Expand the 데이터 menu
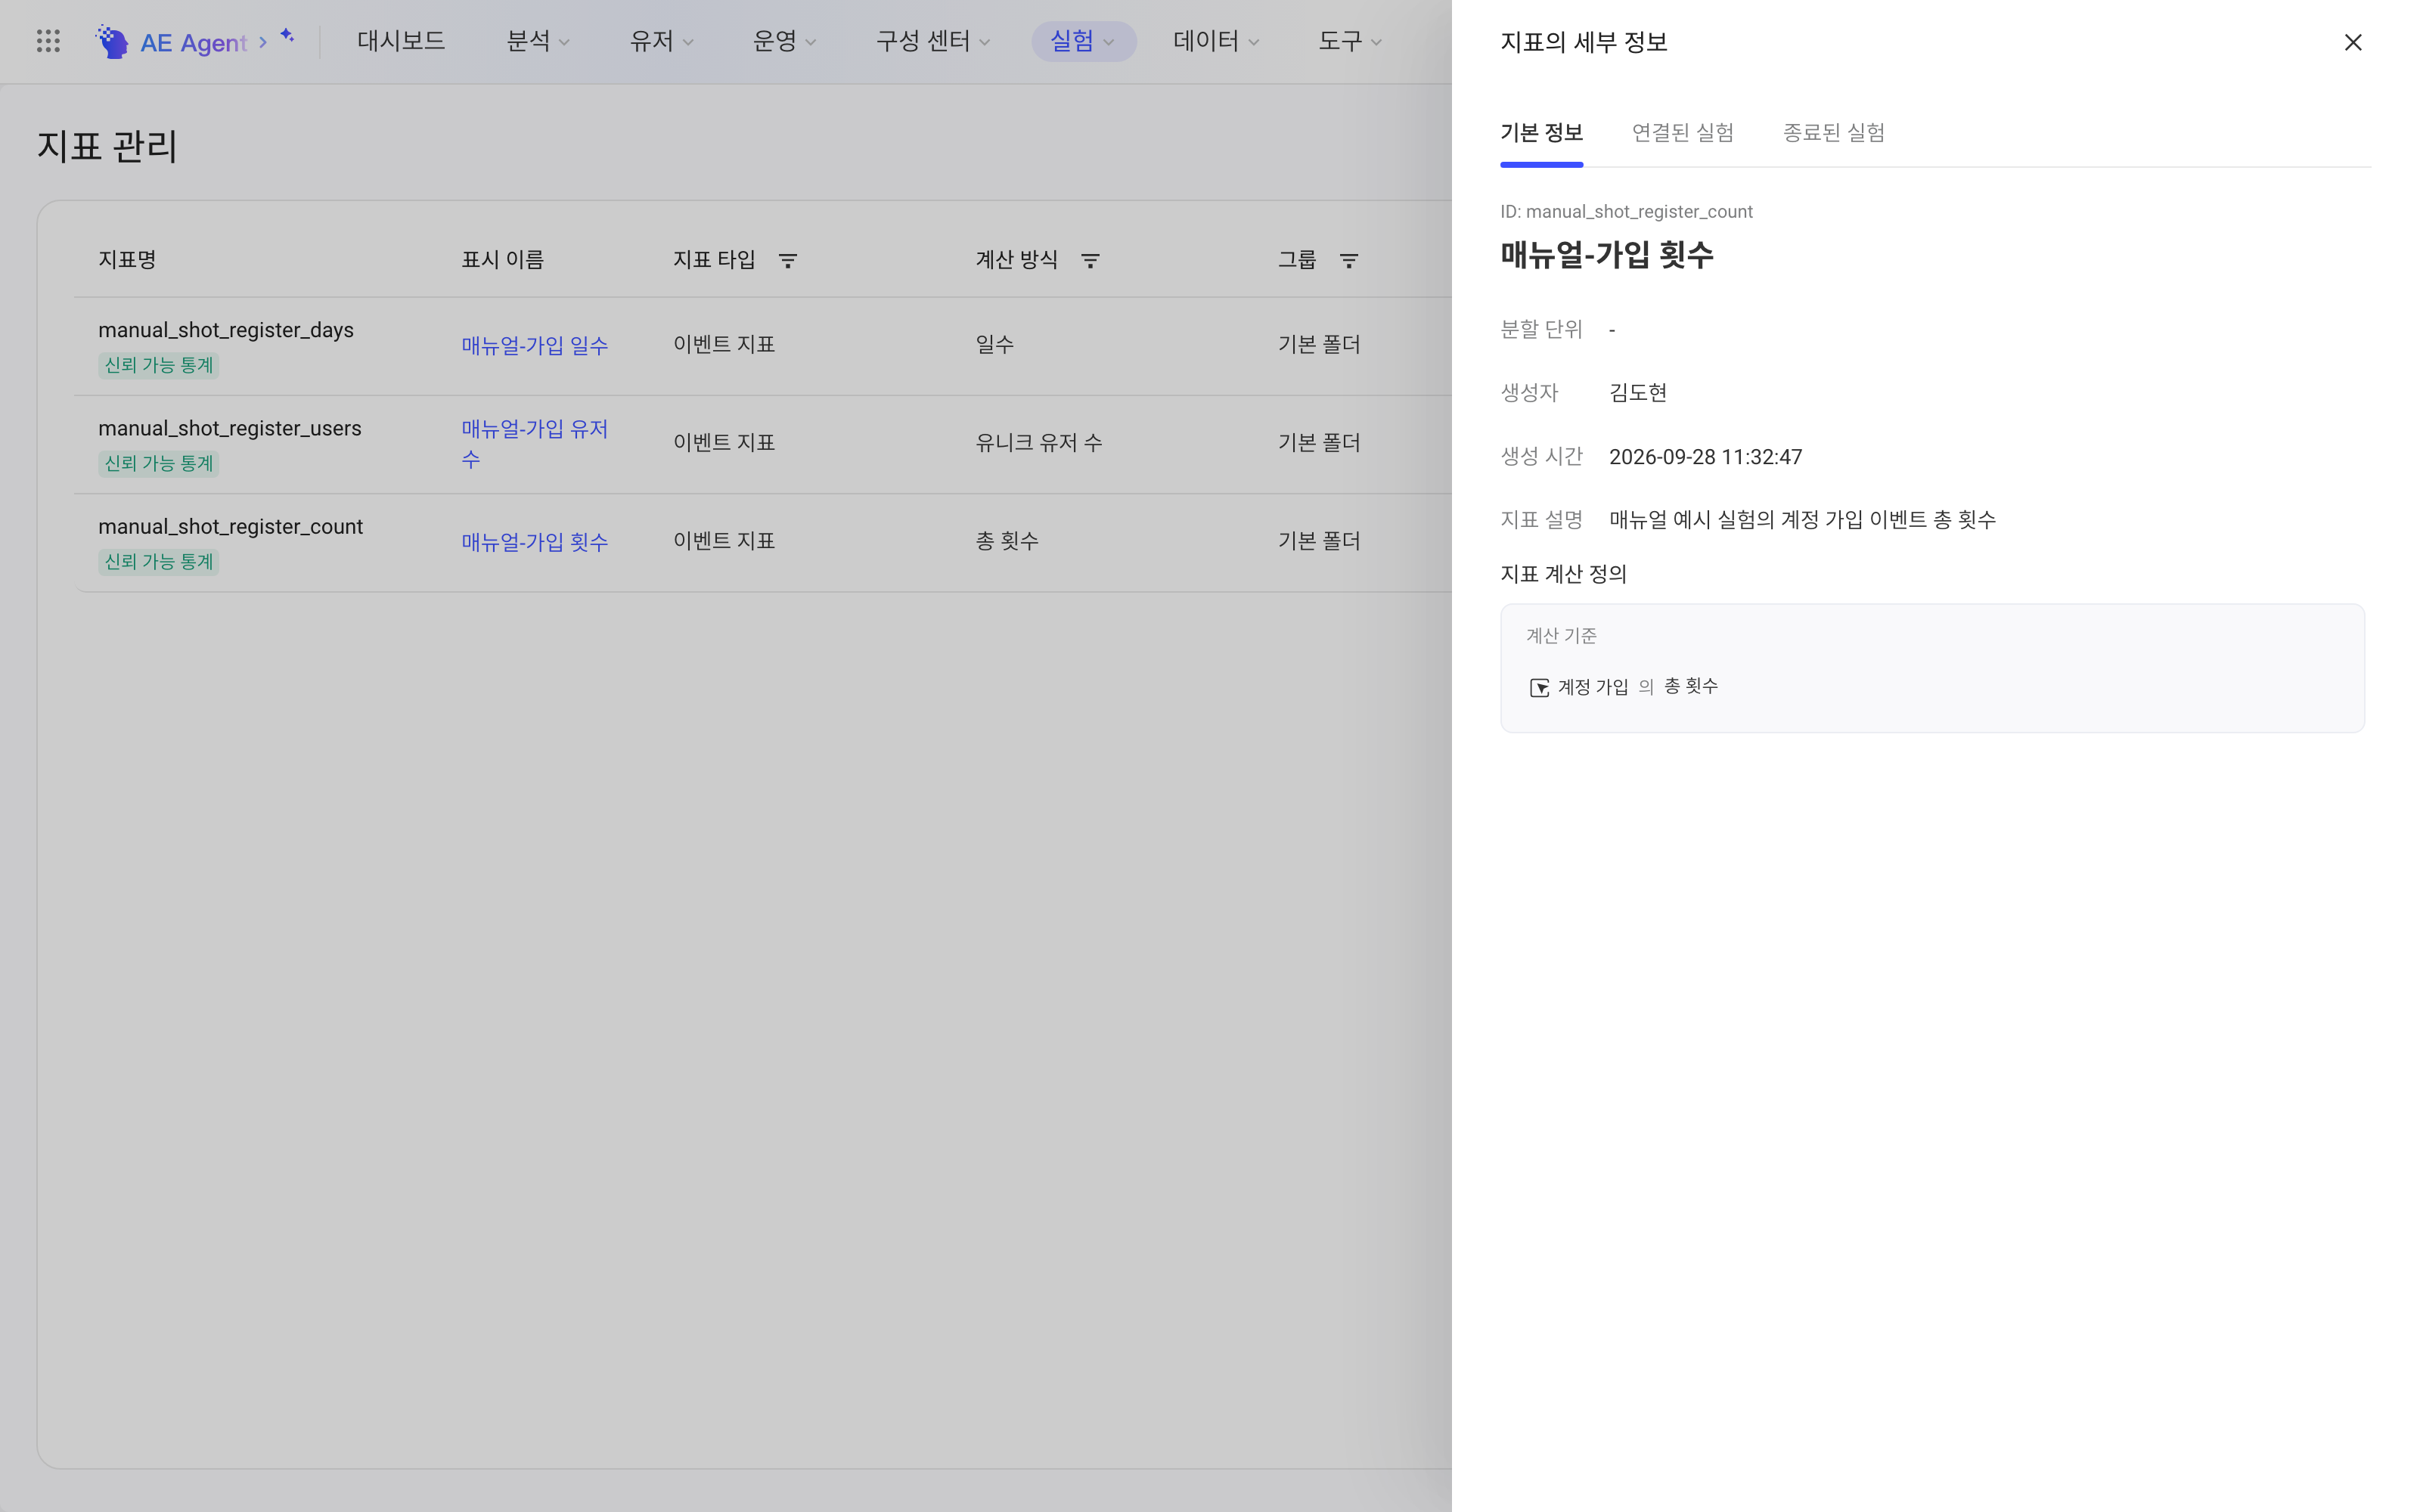Viewport: 2420px width, 1512px height. pyautogui.click(x=1216, y=41)
